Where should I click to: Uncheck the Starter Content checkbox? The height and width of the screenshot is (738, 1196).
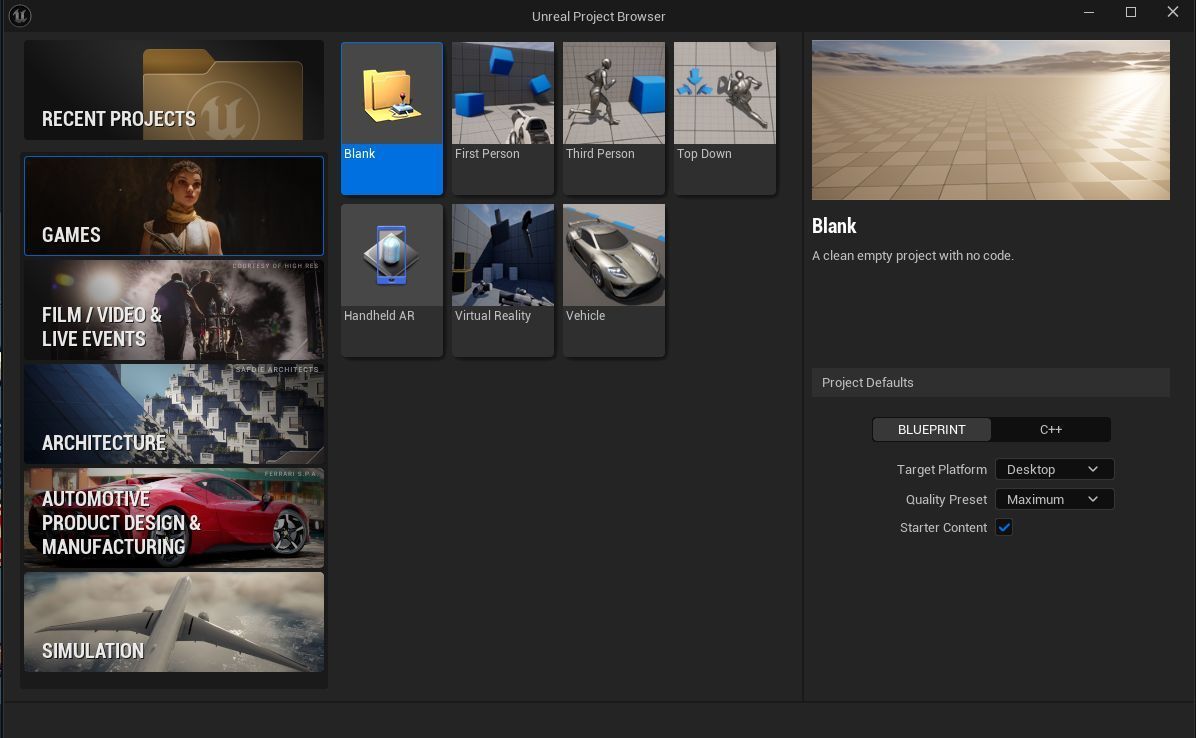coord(1004,528)
